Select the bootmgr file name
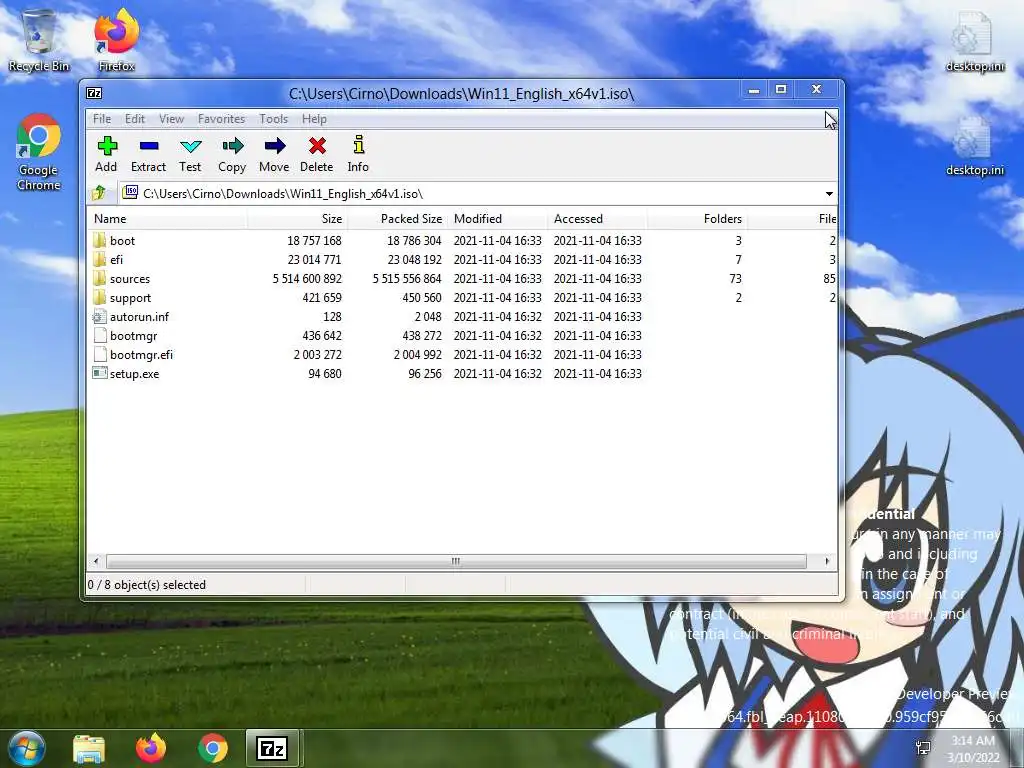The image size is (1024, 768). (x=133, y=336)
